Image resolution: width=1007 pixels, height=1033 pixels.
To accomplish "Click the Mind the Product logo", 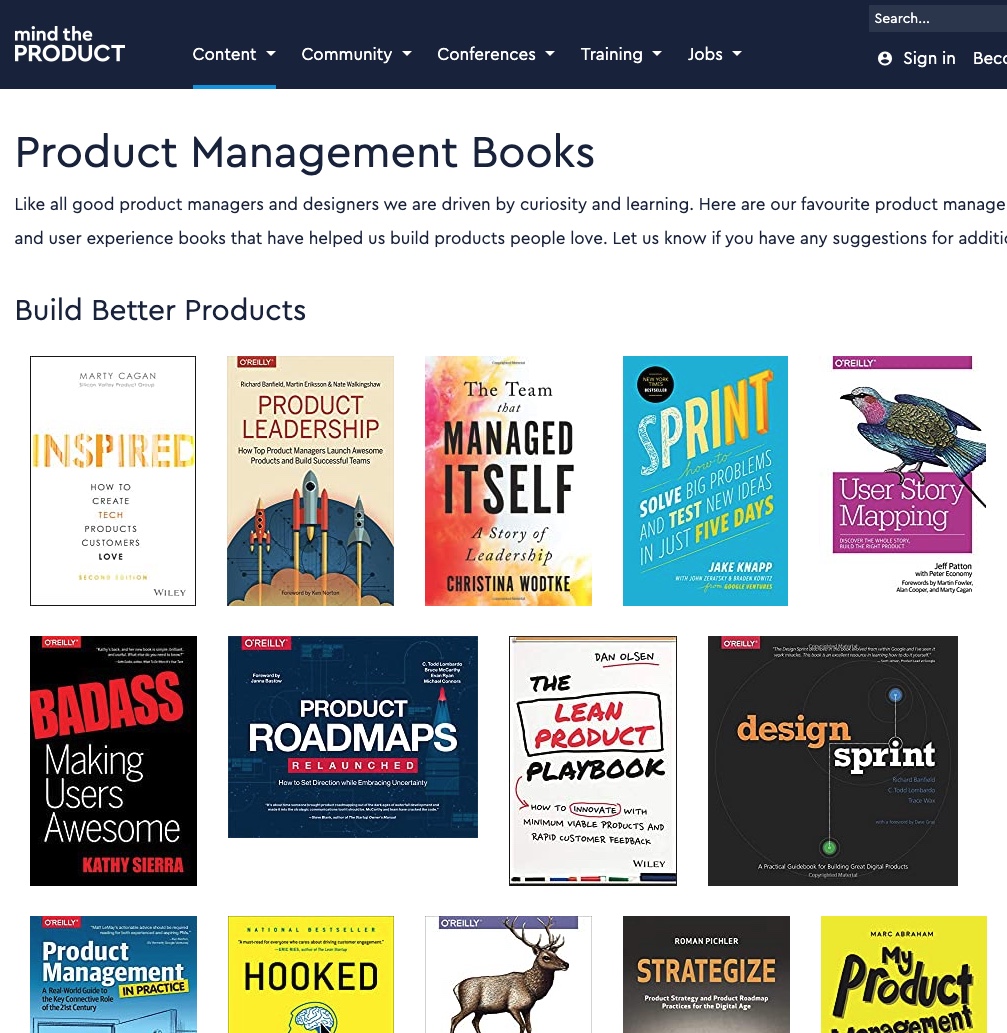I will tap(70, 44).
